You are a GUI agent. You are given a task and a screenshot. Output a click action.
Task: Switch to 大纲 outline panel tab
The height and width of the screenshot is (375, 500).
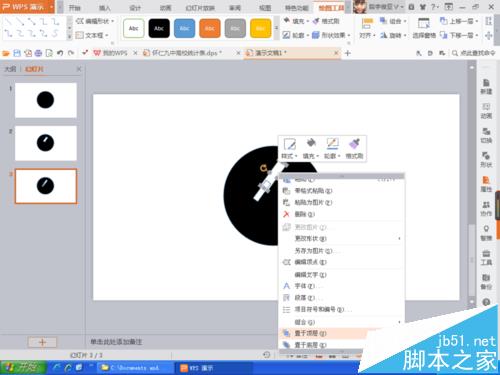coord(10,69)
